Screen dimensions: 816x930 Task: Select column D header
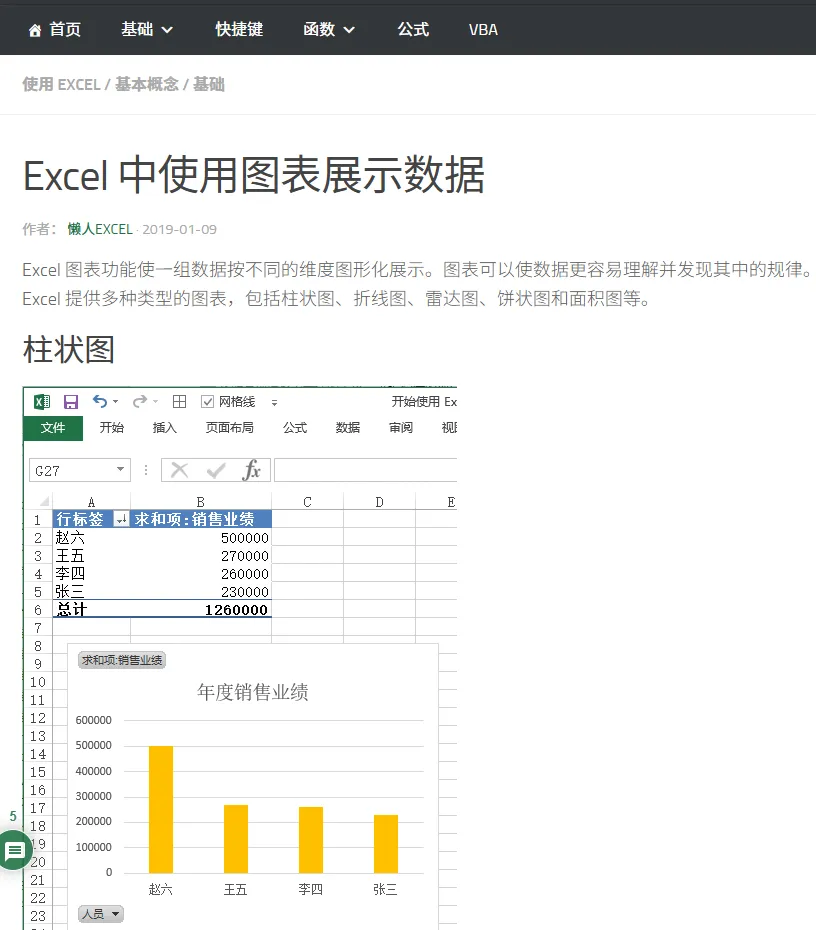(380, 502)
